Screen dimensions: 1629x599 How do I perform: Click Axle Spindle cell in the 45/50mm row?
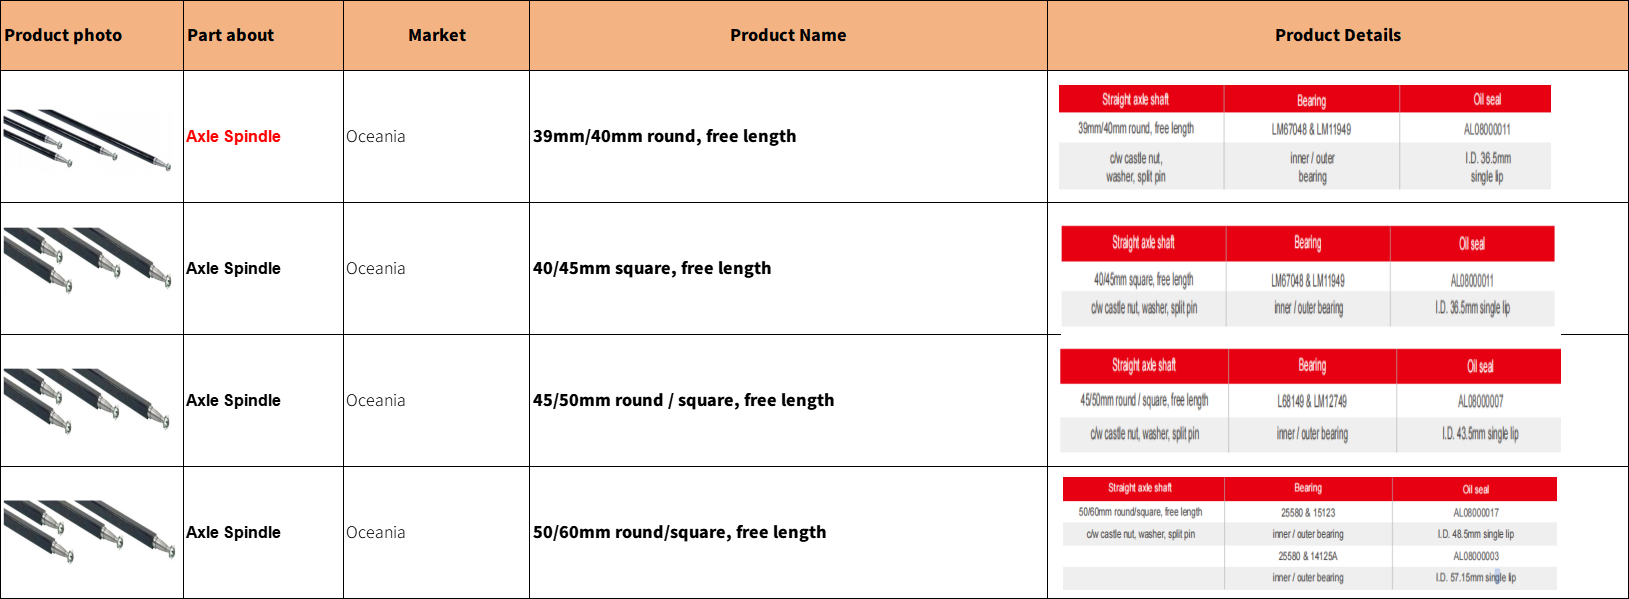233,400
